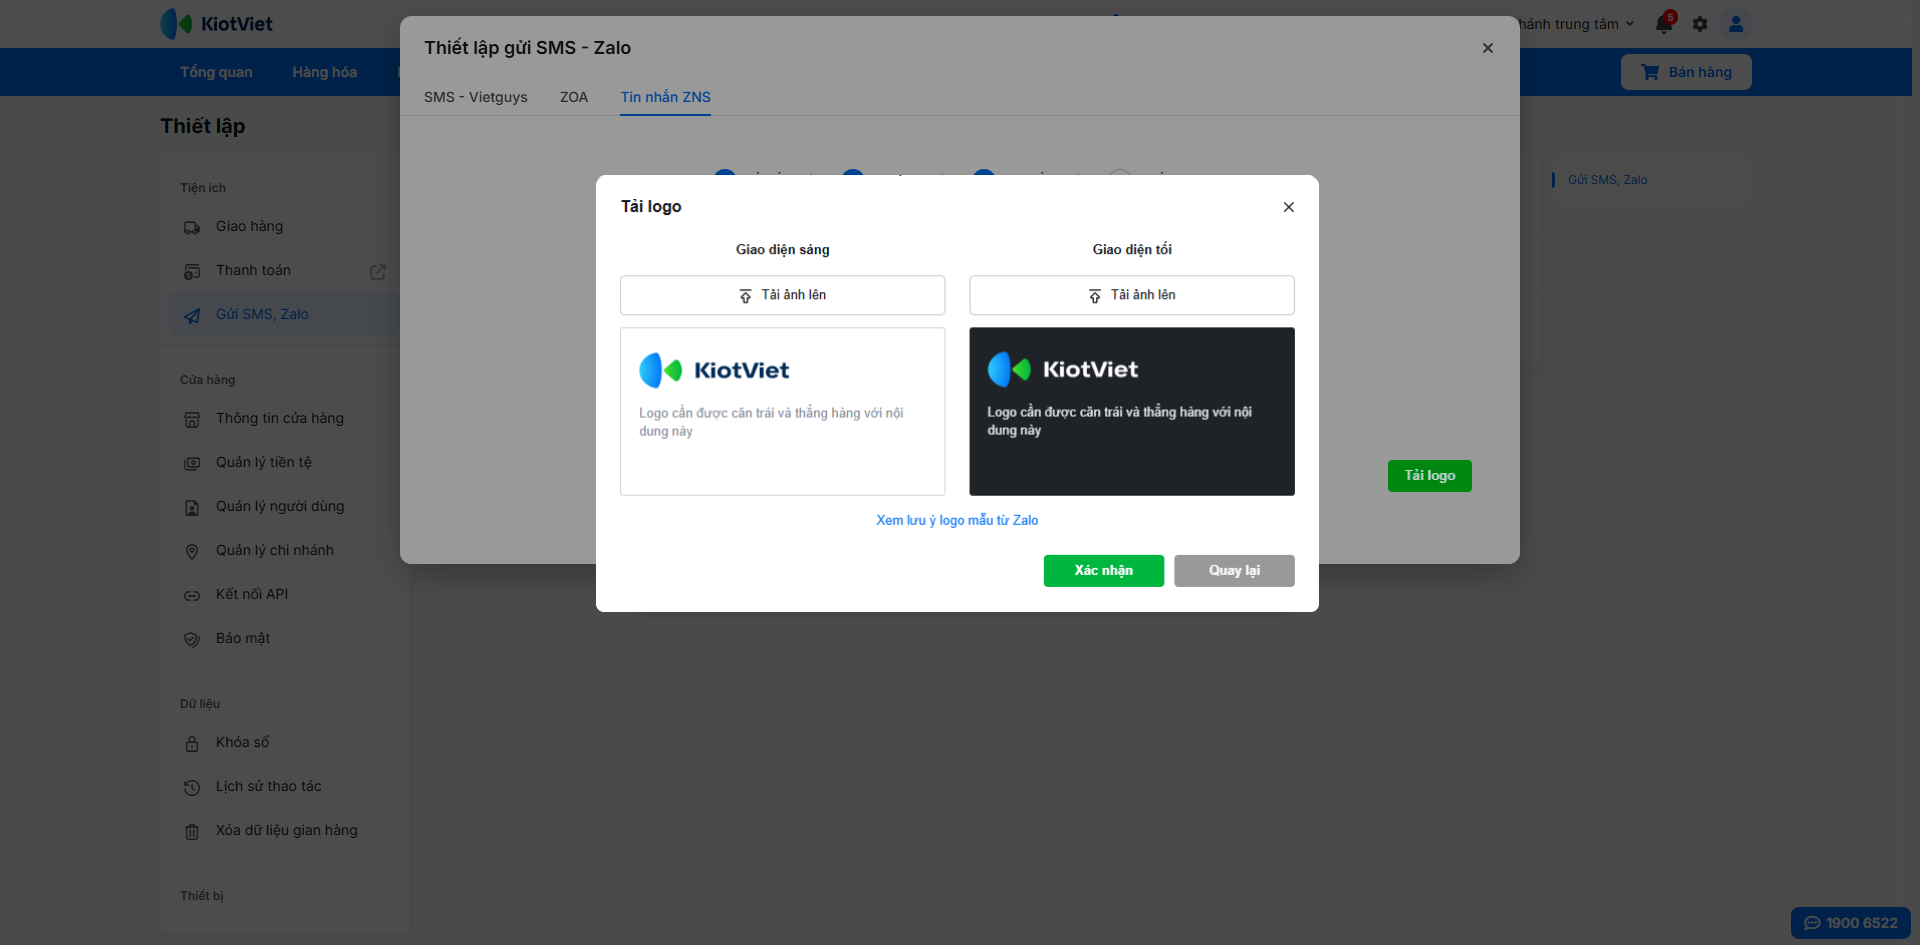Open the settings gear in the header

[1700, 24]
